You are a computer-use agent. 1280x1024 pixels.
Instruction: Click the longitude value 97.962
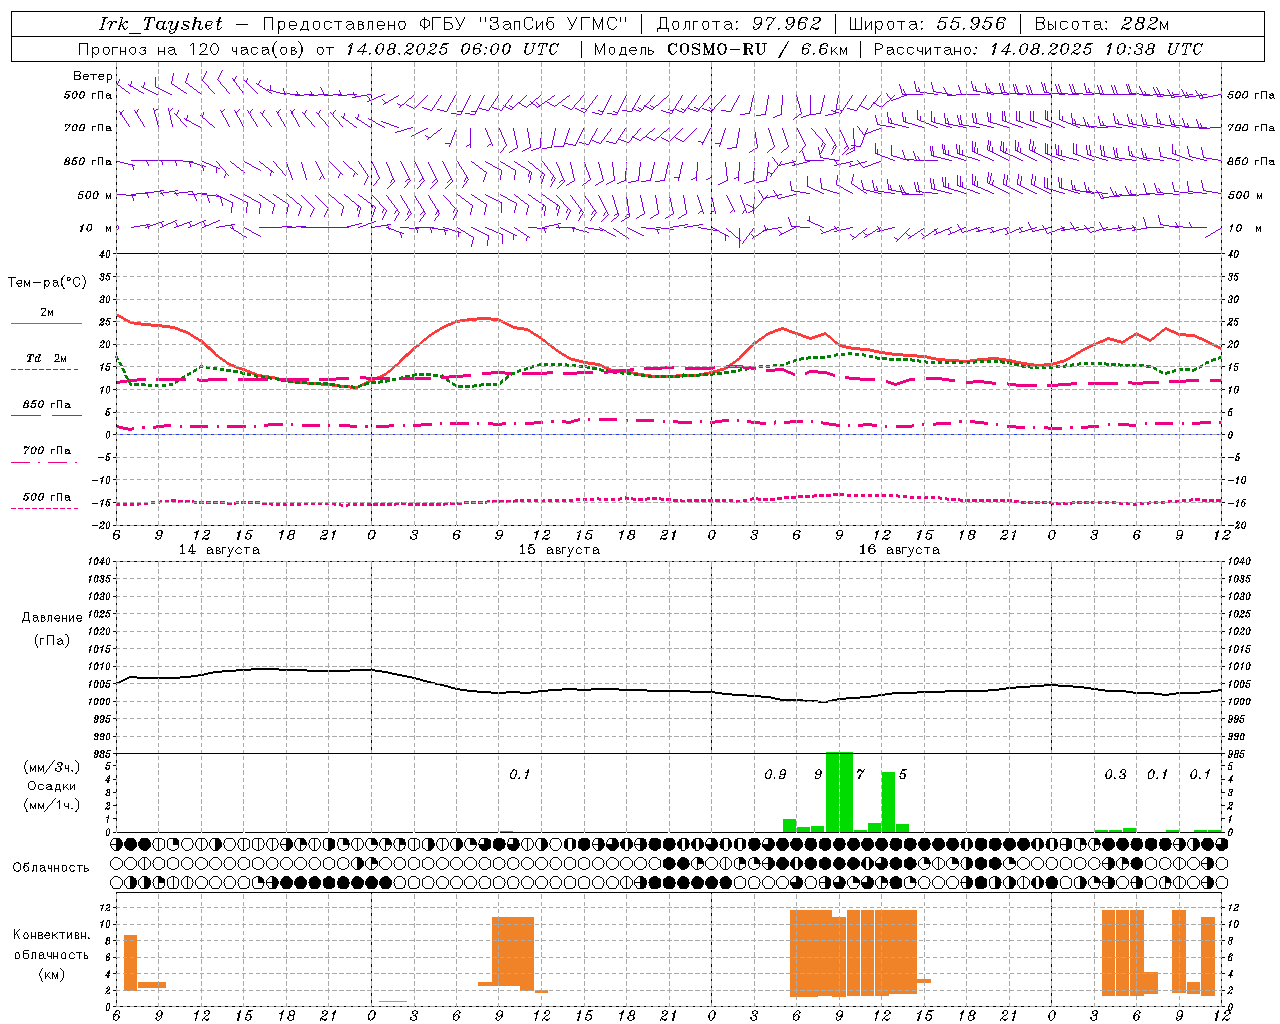(785, 24)
